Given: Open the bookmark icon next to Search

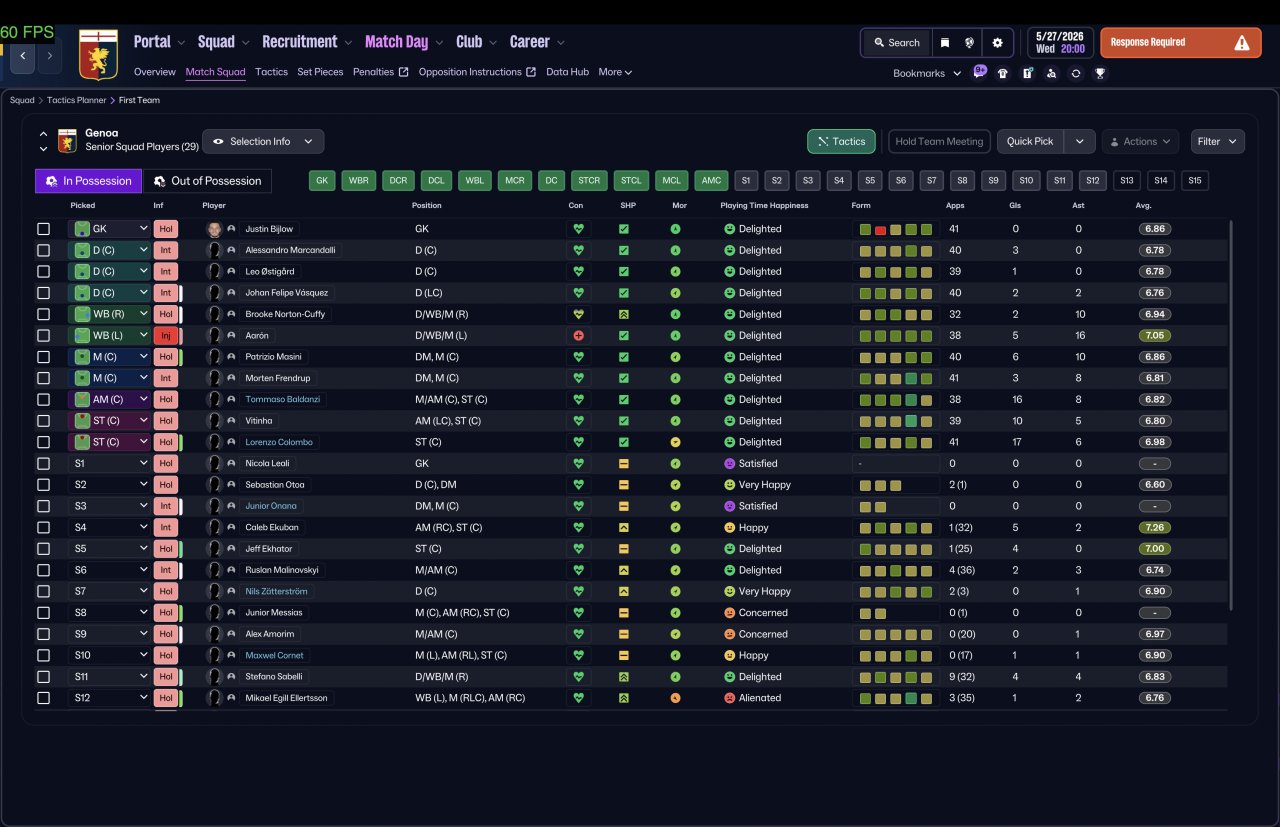Looking at the screenshot, I should click(x=945, y=43).
